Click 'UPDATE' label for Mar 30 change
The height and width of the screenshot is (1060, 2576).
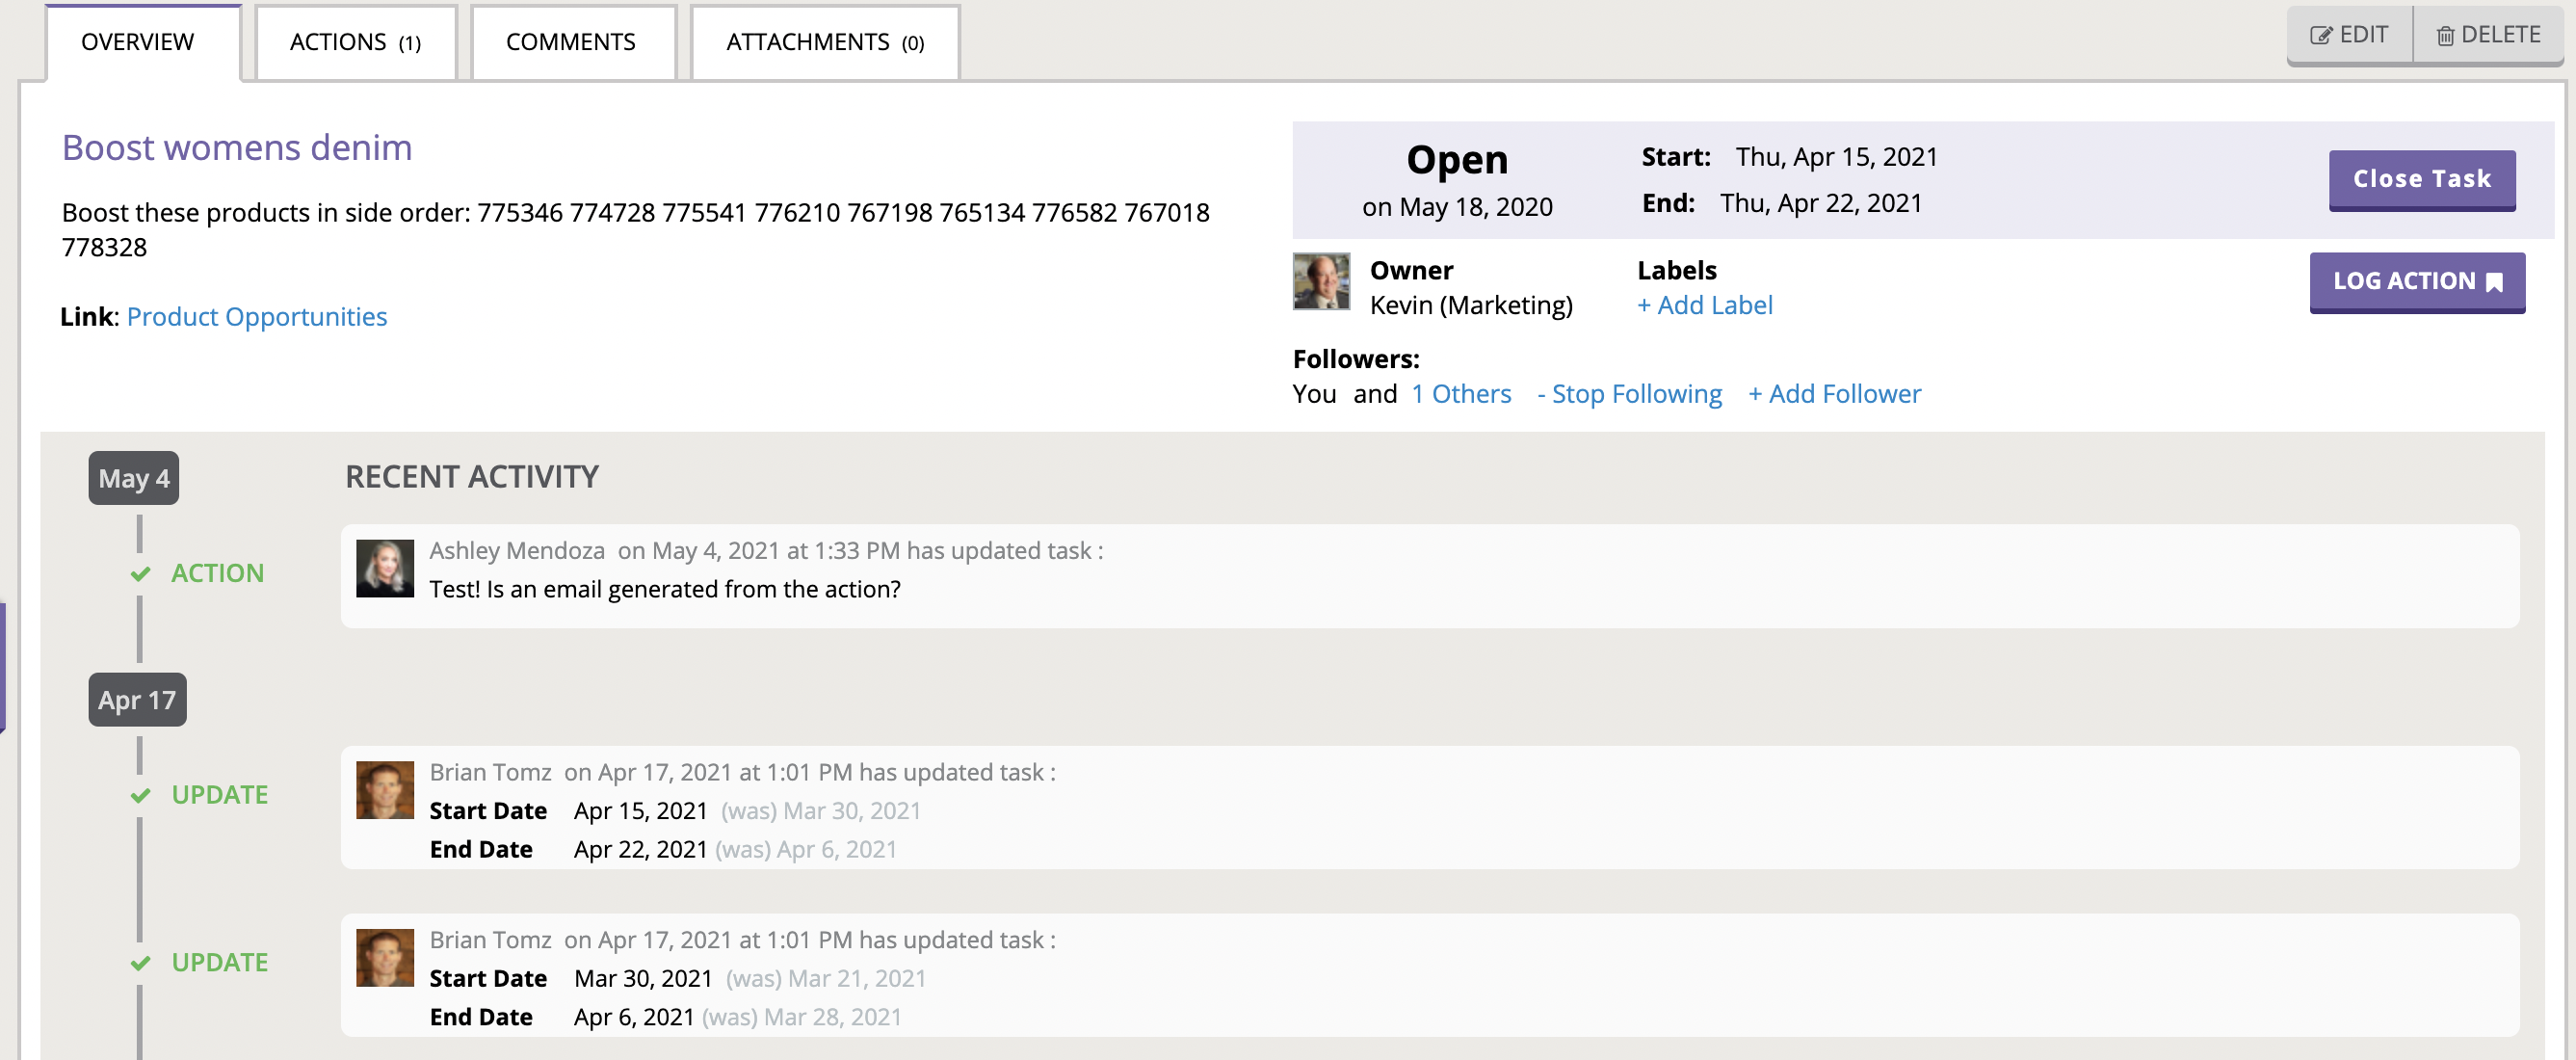(x=220, y=962)
